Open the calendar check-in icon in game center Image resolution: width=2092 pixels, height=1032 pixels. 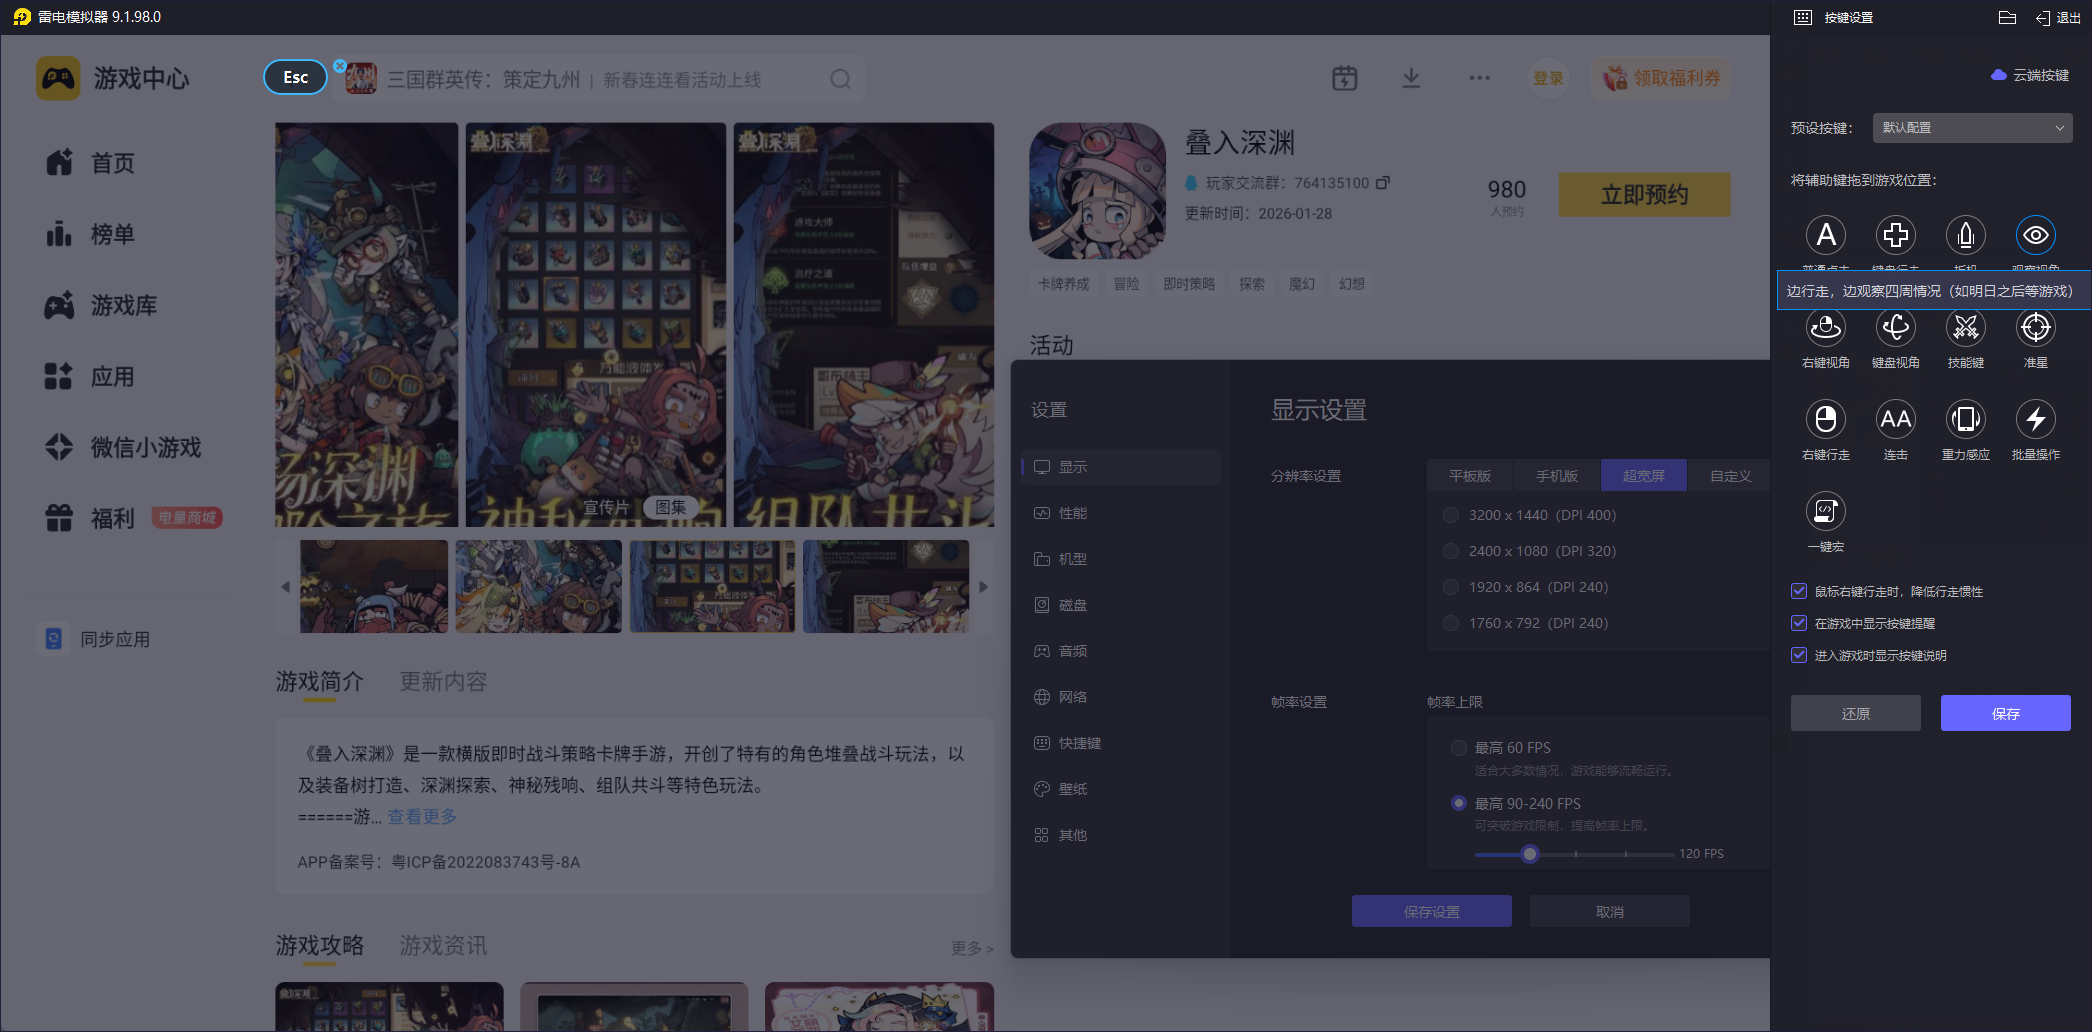1345,78
